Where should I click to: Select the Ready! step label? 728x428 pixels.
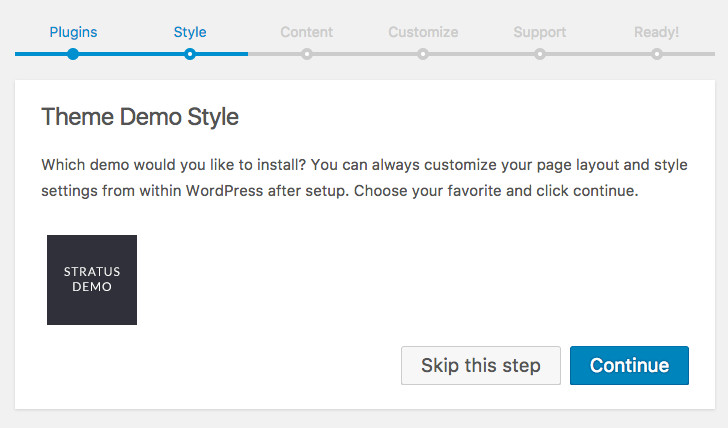click(656, 32)
